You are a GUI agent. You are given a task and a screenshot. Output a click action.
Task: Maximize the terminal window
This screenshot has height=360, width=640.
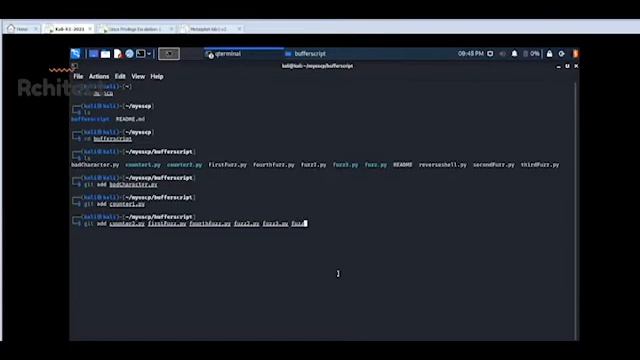(567, 66)
